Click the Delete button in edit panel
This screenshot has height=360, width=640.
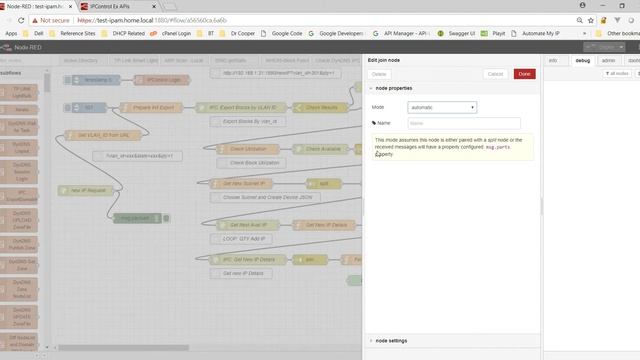click(x=379, y=74)
